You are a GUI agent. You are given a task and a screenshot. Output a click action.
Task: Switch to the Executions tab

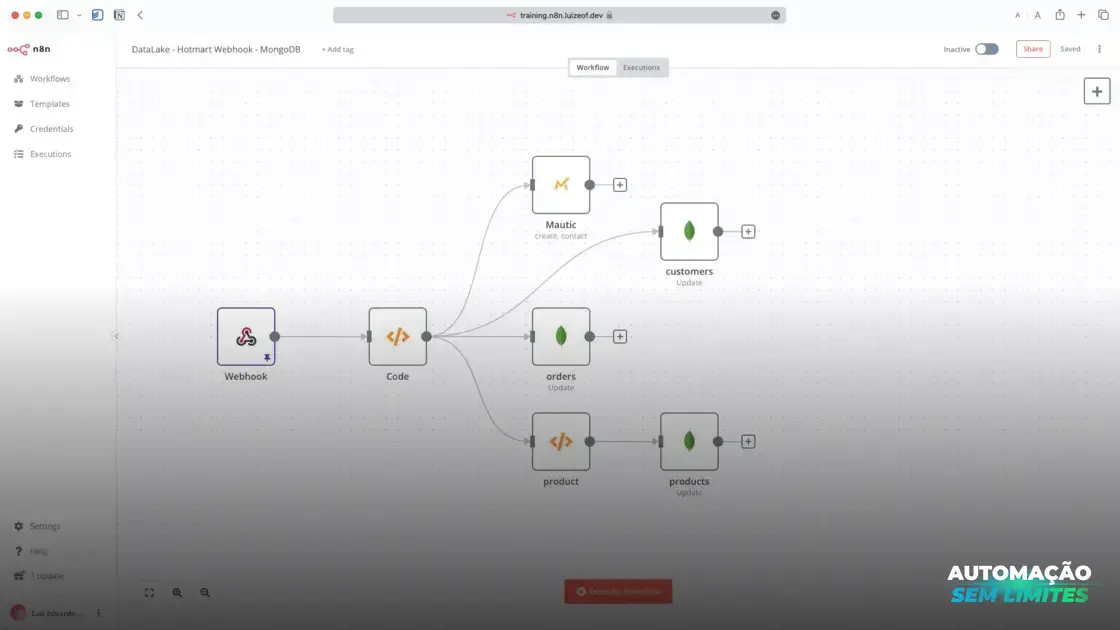coord(641,67)
